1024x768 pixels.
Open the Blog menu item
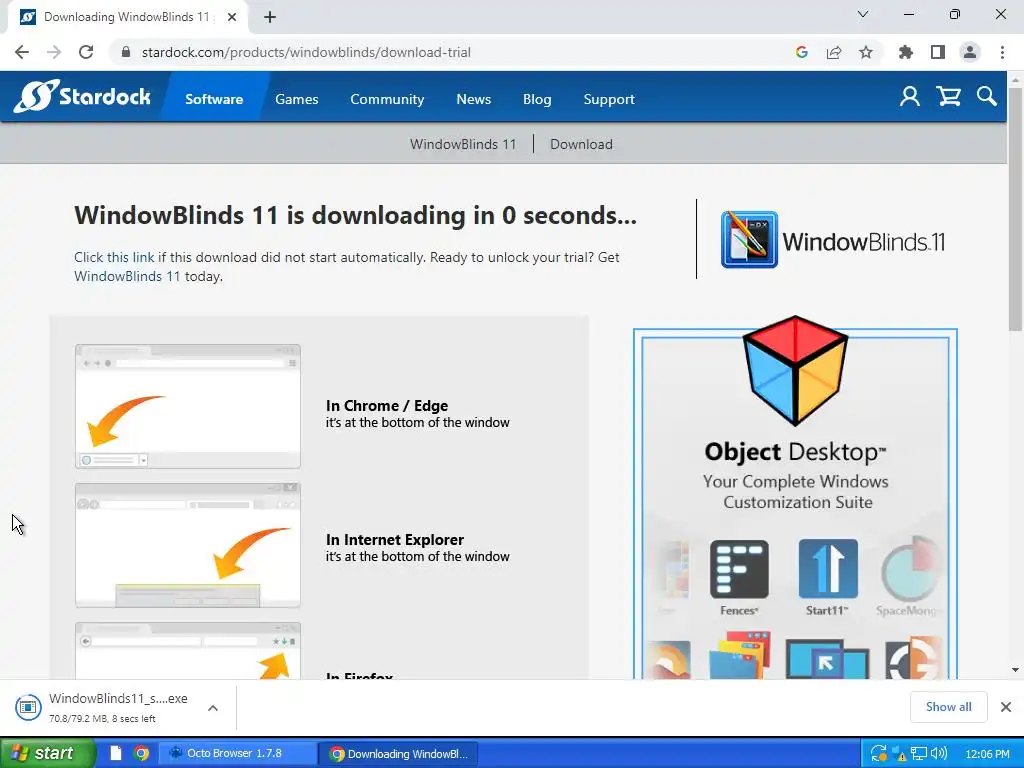[537, 99]
